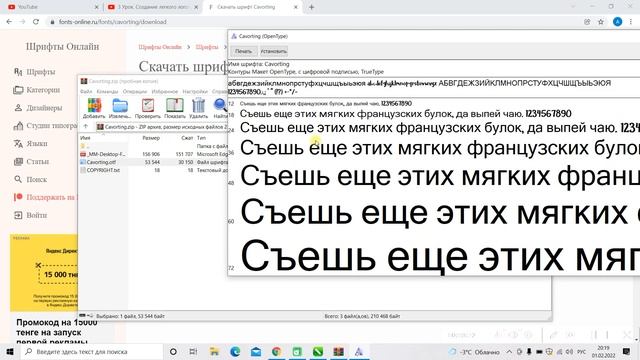The width and height of the screenshot is (640, 360).
Task: Click the Проверить test icon in WinRAR
Action: (148, 108)
